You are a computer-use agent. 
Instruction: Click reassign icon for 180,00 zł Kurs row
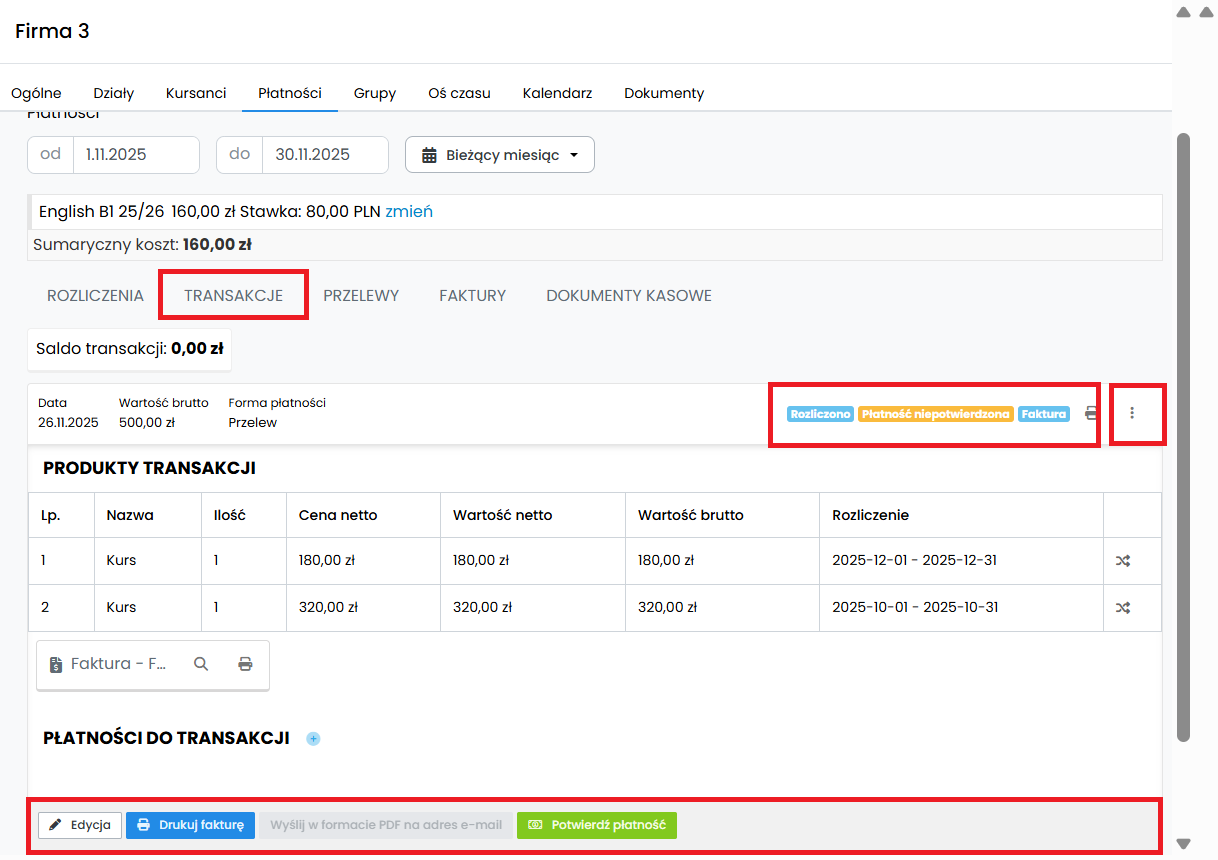(1123, 561)
